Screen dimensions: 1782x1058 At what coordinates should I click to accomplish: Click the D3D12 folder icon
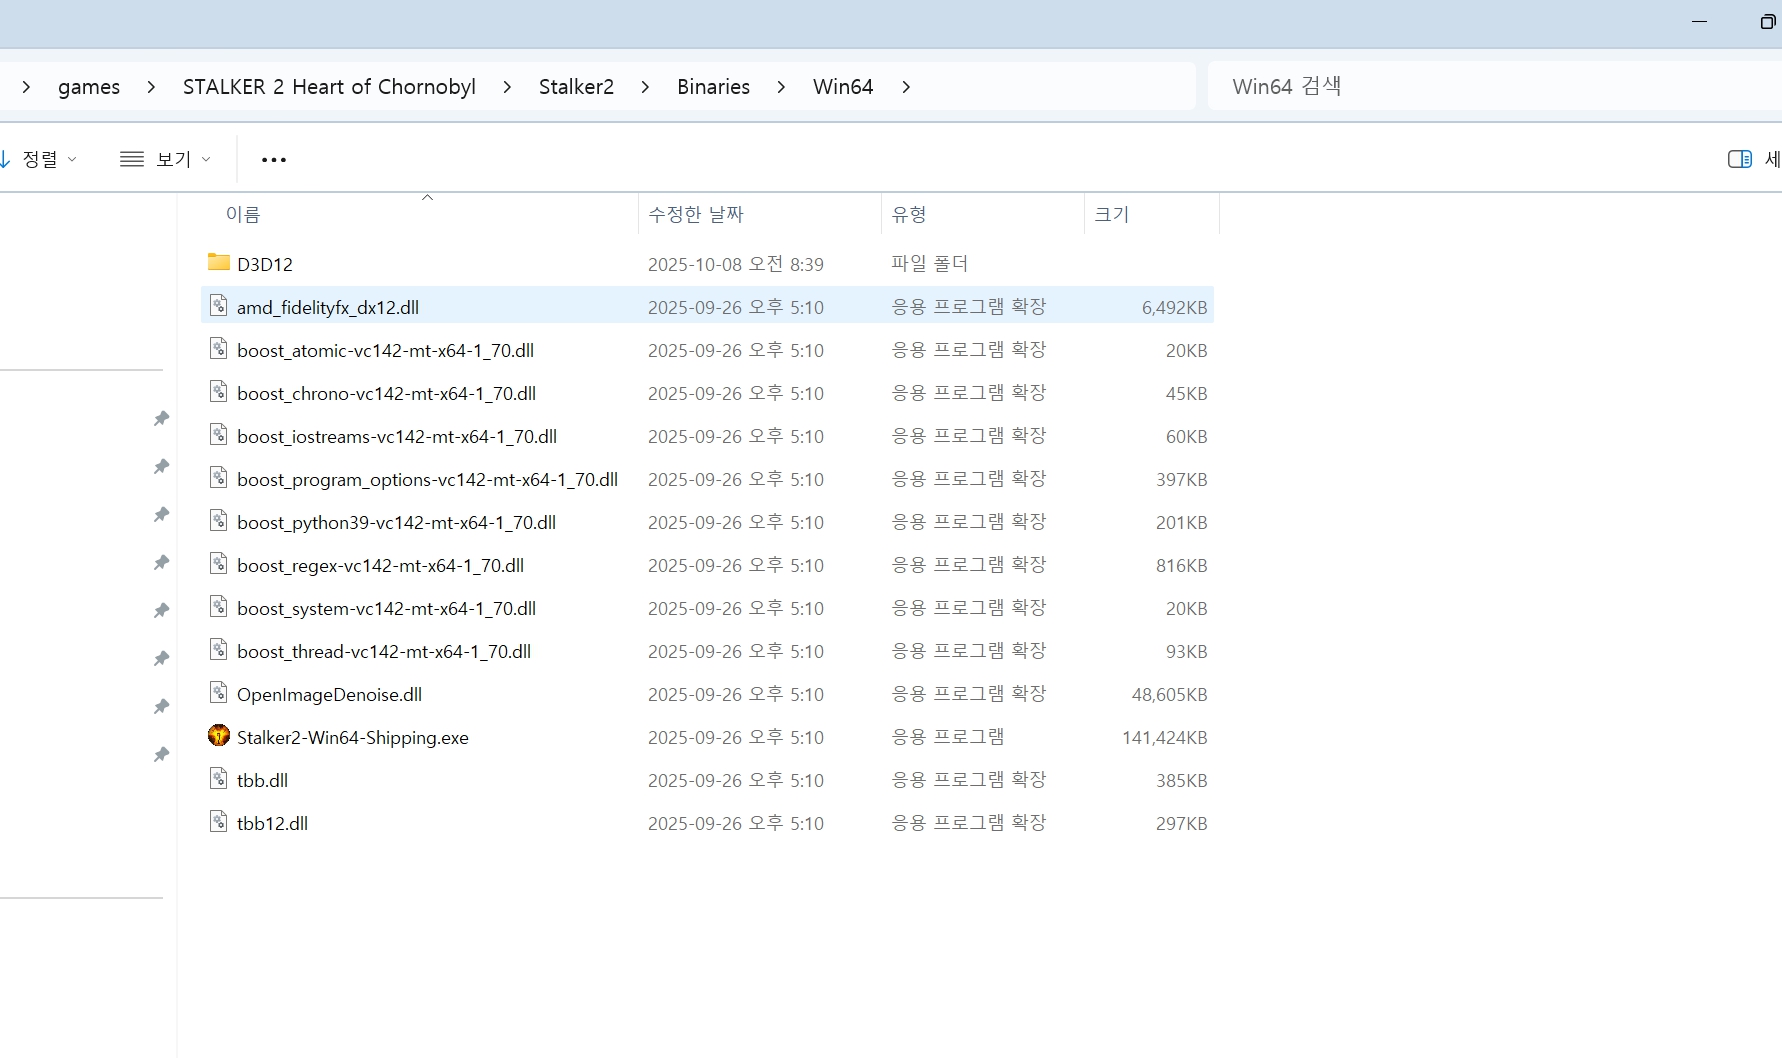coord(218,262)
